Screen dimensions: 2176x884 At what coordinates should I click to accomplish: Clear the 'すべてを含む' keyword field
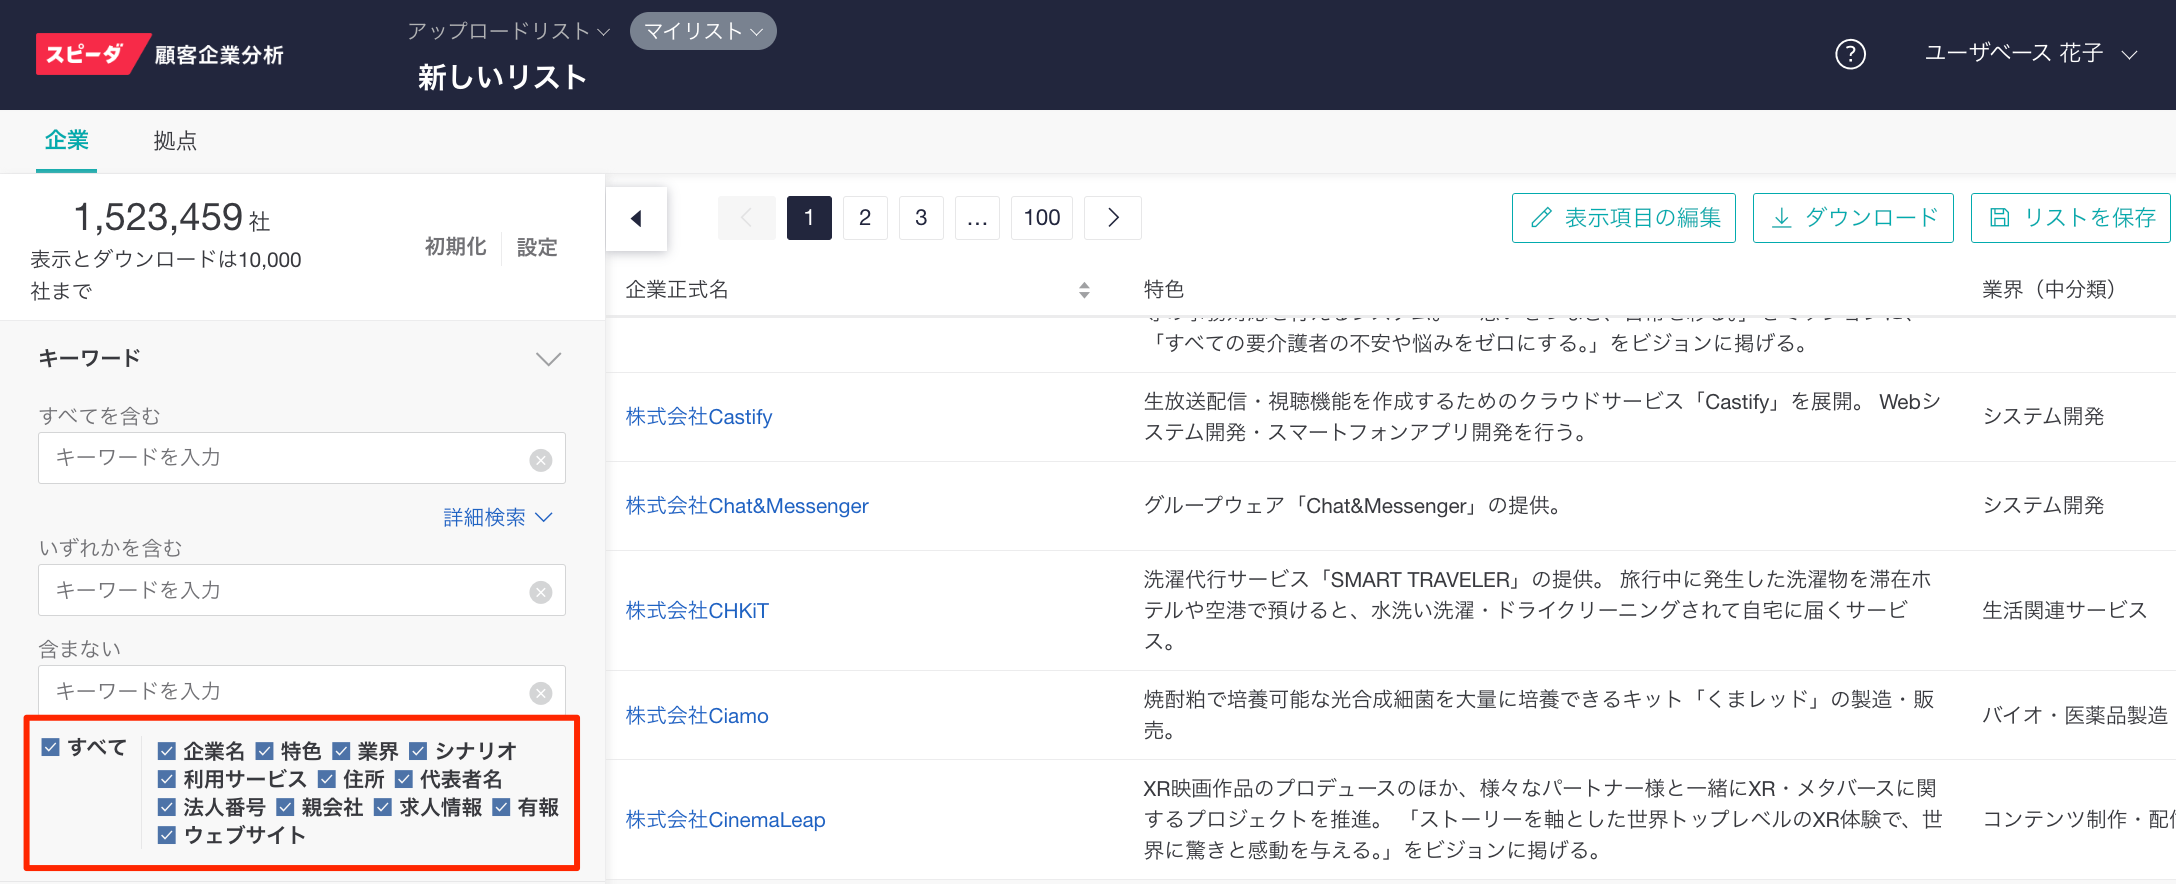pos(541,460)
